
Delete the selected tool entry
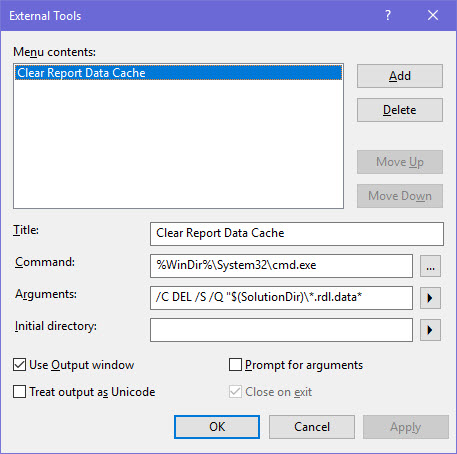400,110
